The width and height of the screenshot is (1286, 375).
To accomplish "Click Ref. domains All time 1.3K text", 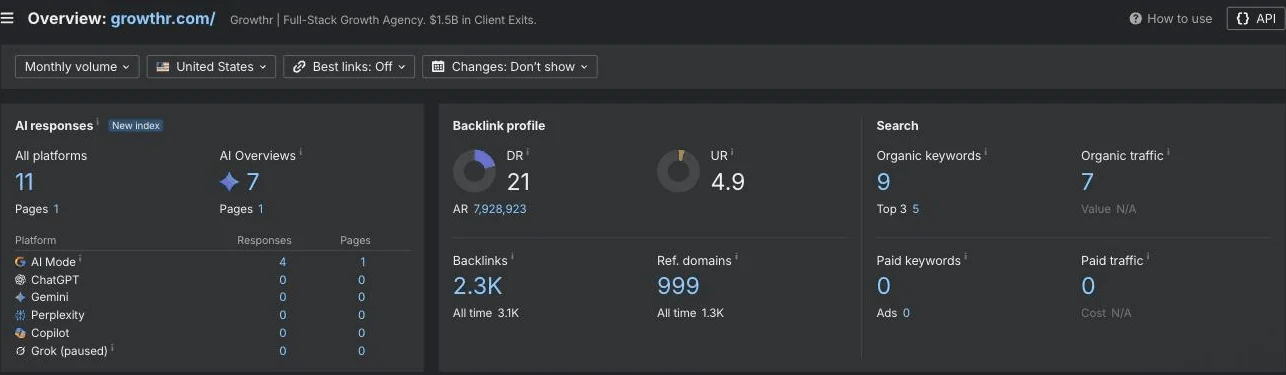I will [x=690, y=313].
